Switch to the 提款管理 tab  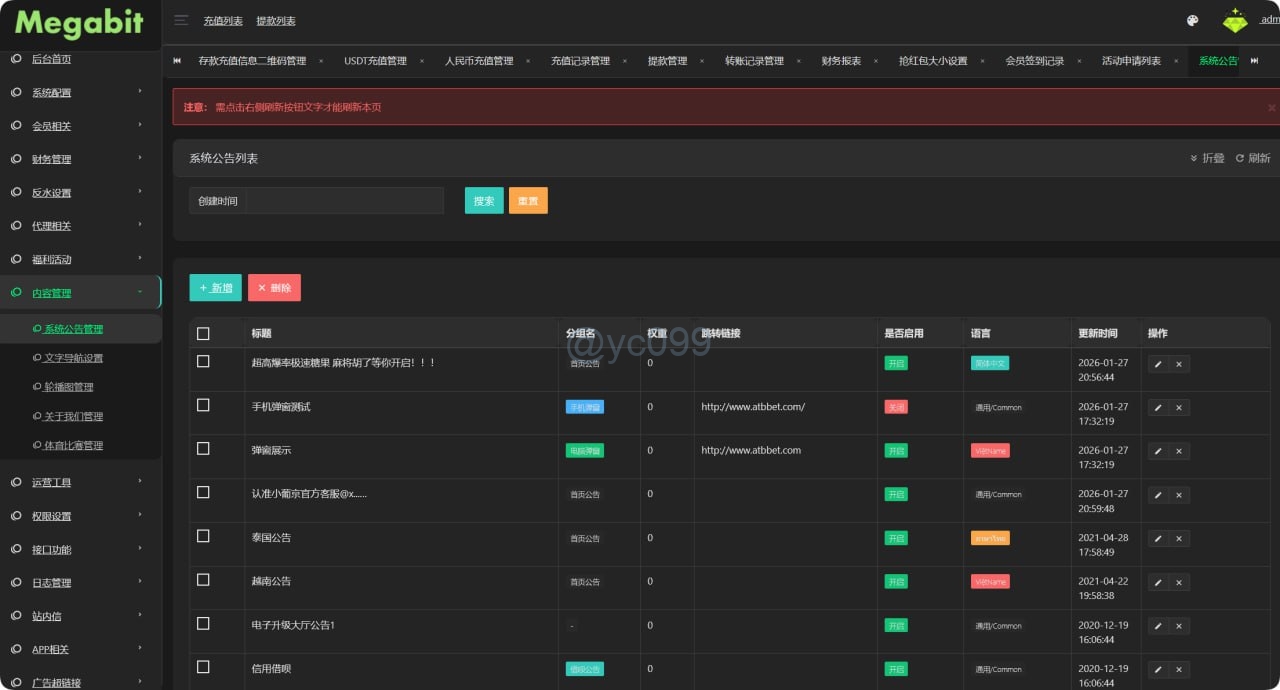pos(667,61)
